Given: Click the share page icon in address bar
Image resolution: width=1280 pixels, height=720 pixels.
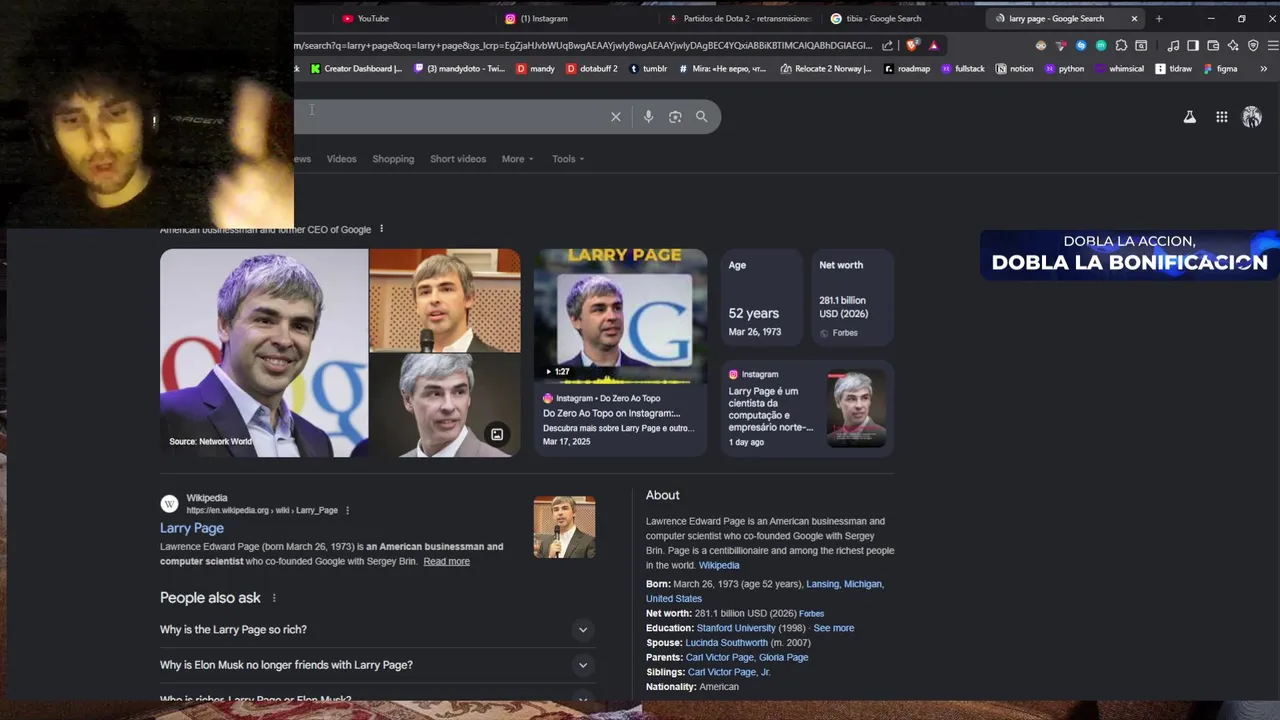Looking at the screenshot, I should point(887,45).
